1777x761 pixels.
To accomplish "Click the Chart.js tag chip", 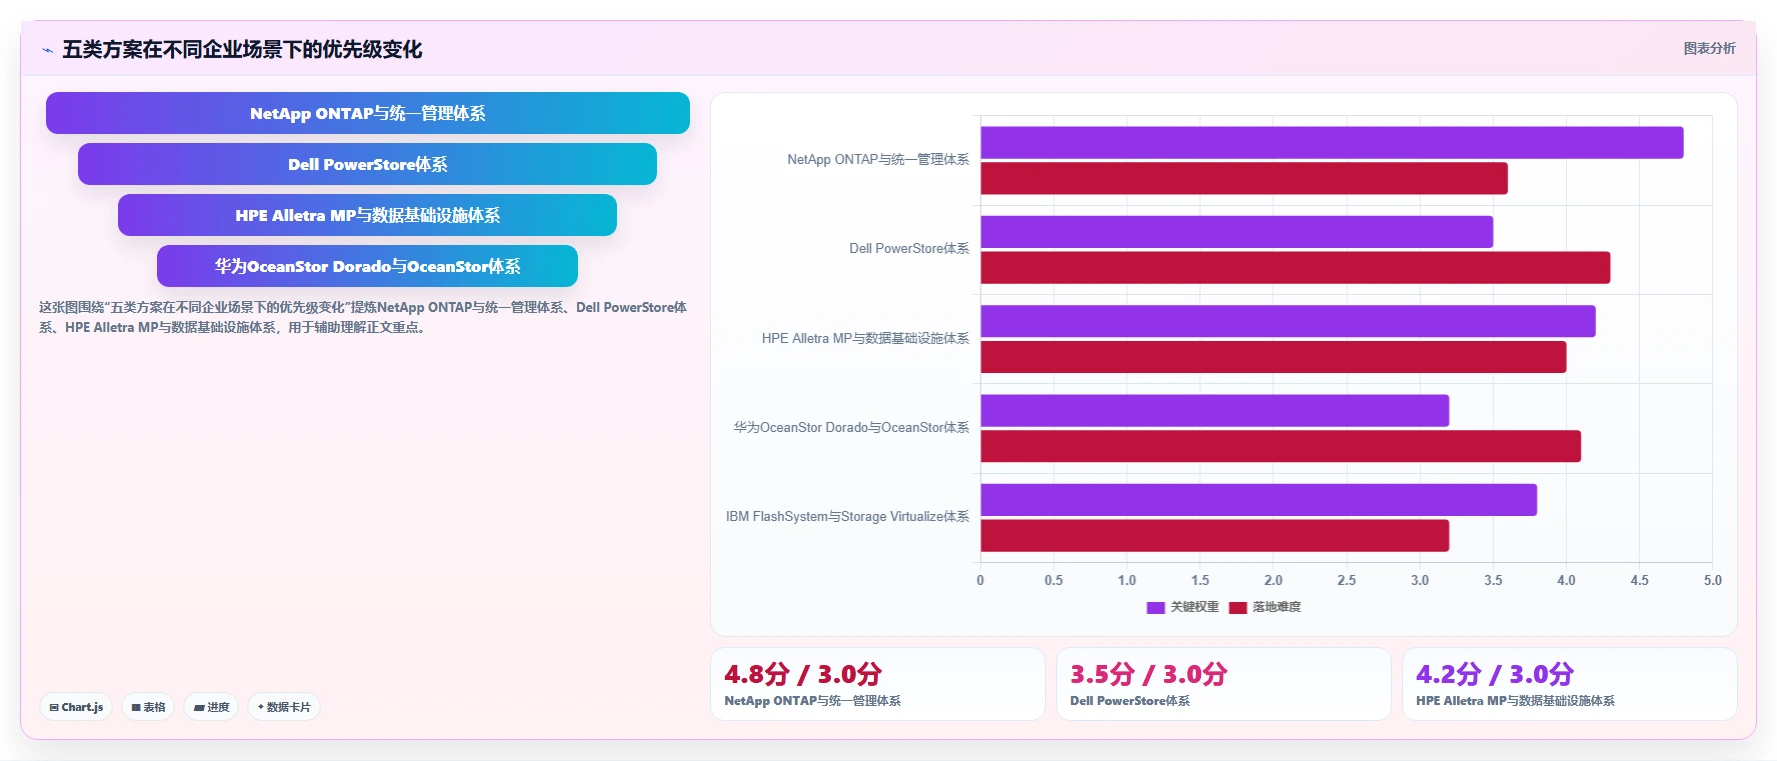I will [76, 707].
